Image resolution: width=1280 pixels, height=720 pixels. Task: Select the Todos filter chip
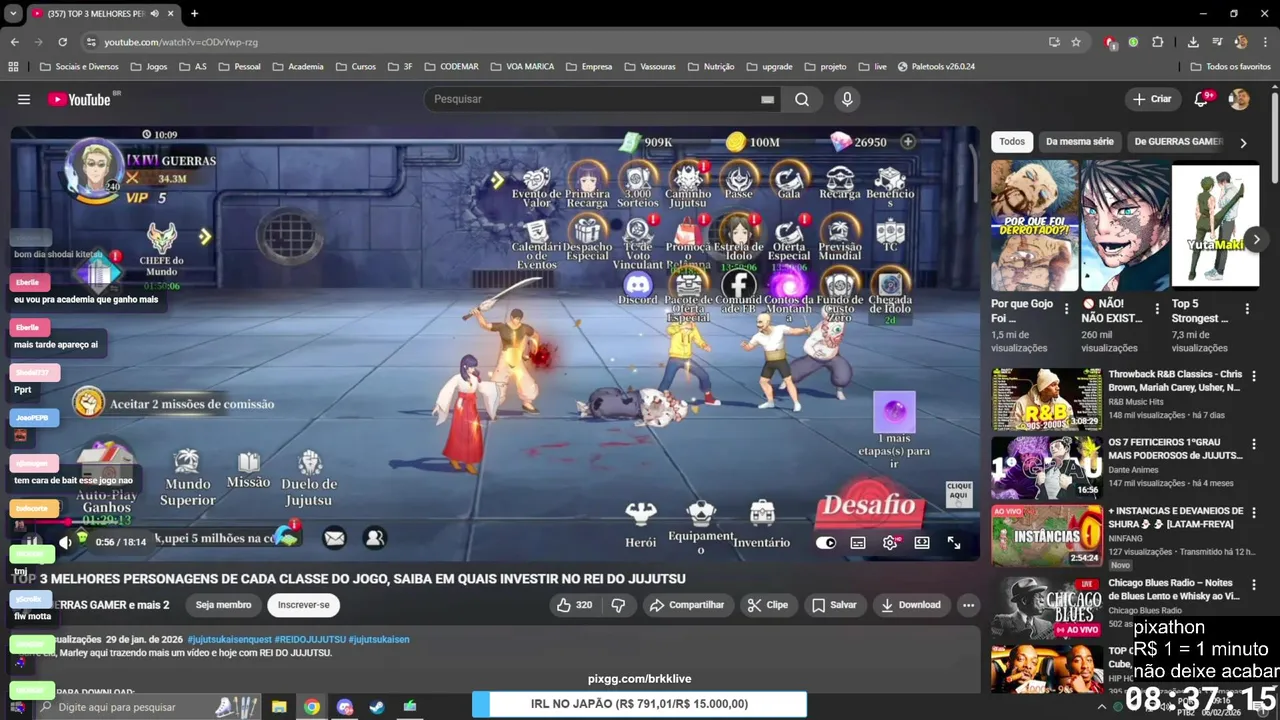click(x=1012, y=142)
